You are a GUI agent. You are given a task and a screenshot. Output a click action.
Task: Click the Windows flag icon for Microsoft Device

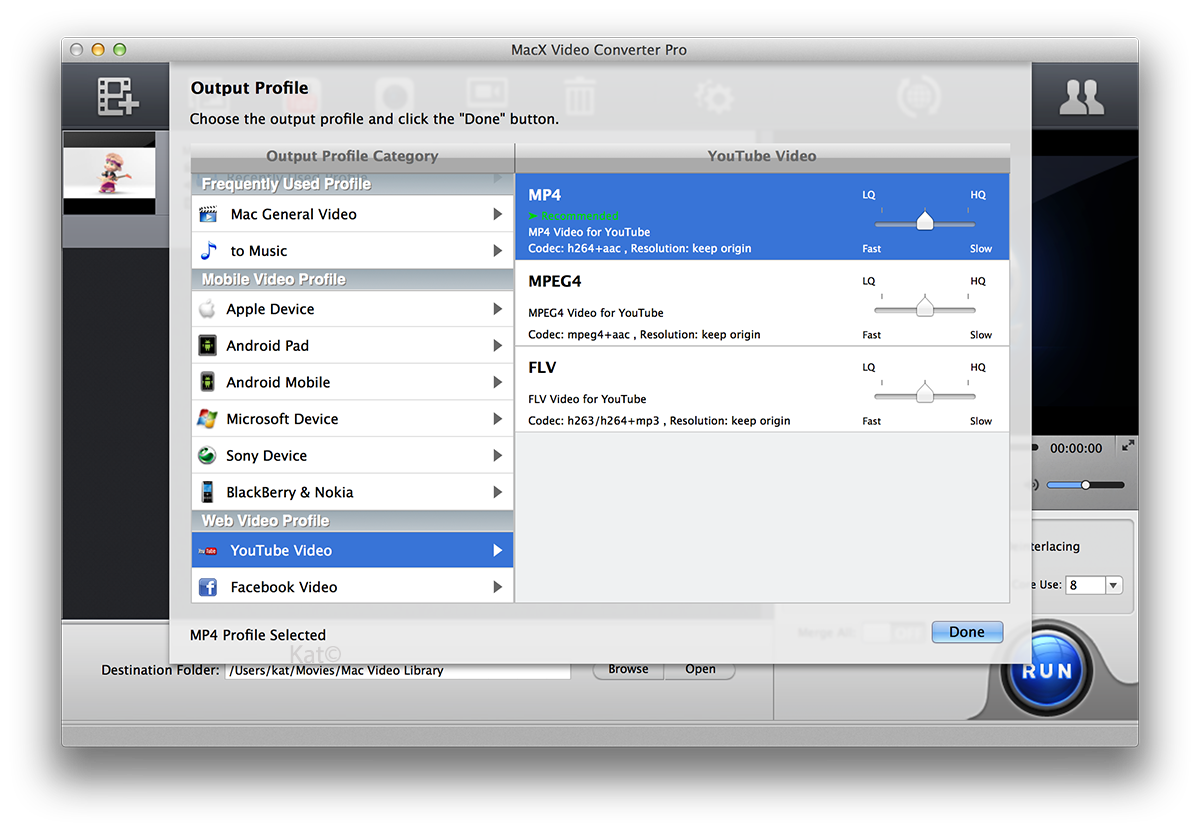tap(207, 419)
